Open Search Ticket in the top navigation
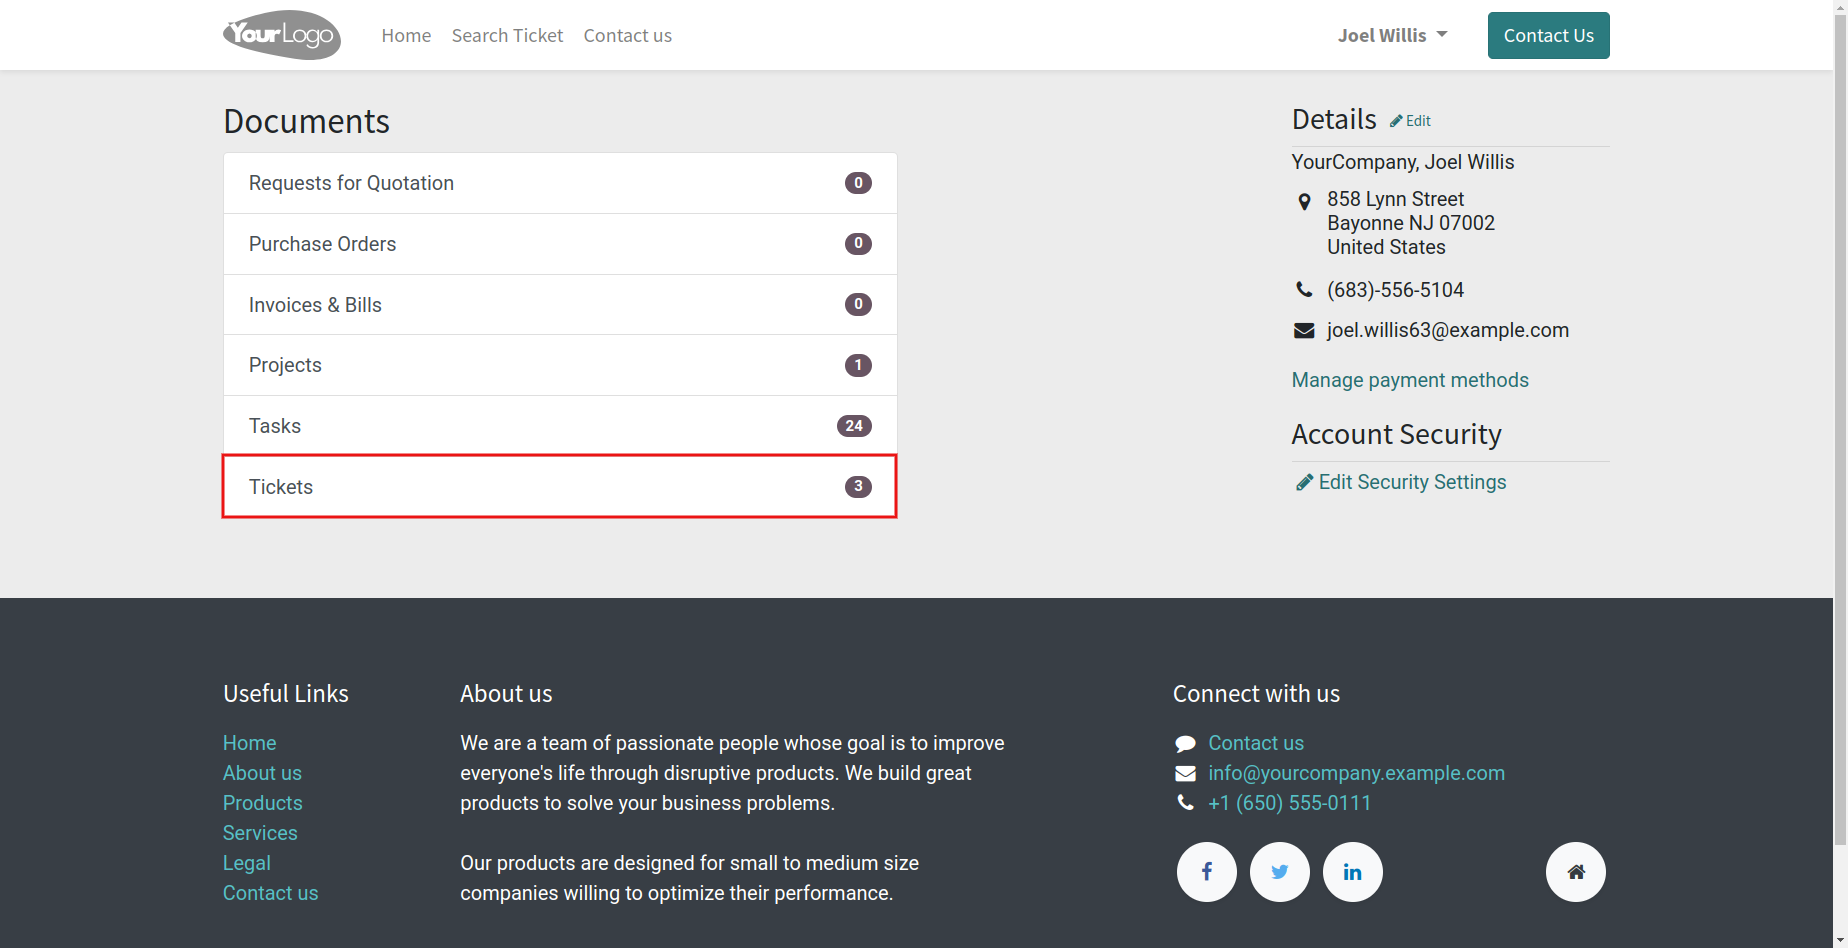Image resolution: width=1848 pixels, height=948 pixels. point(508,36)
